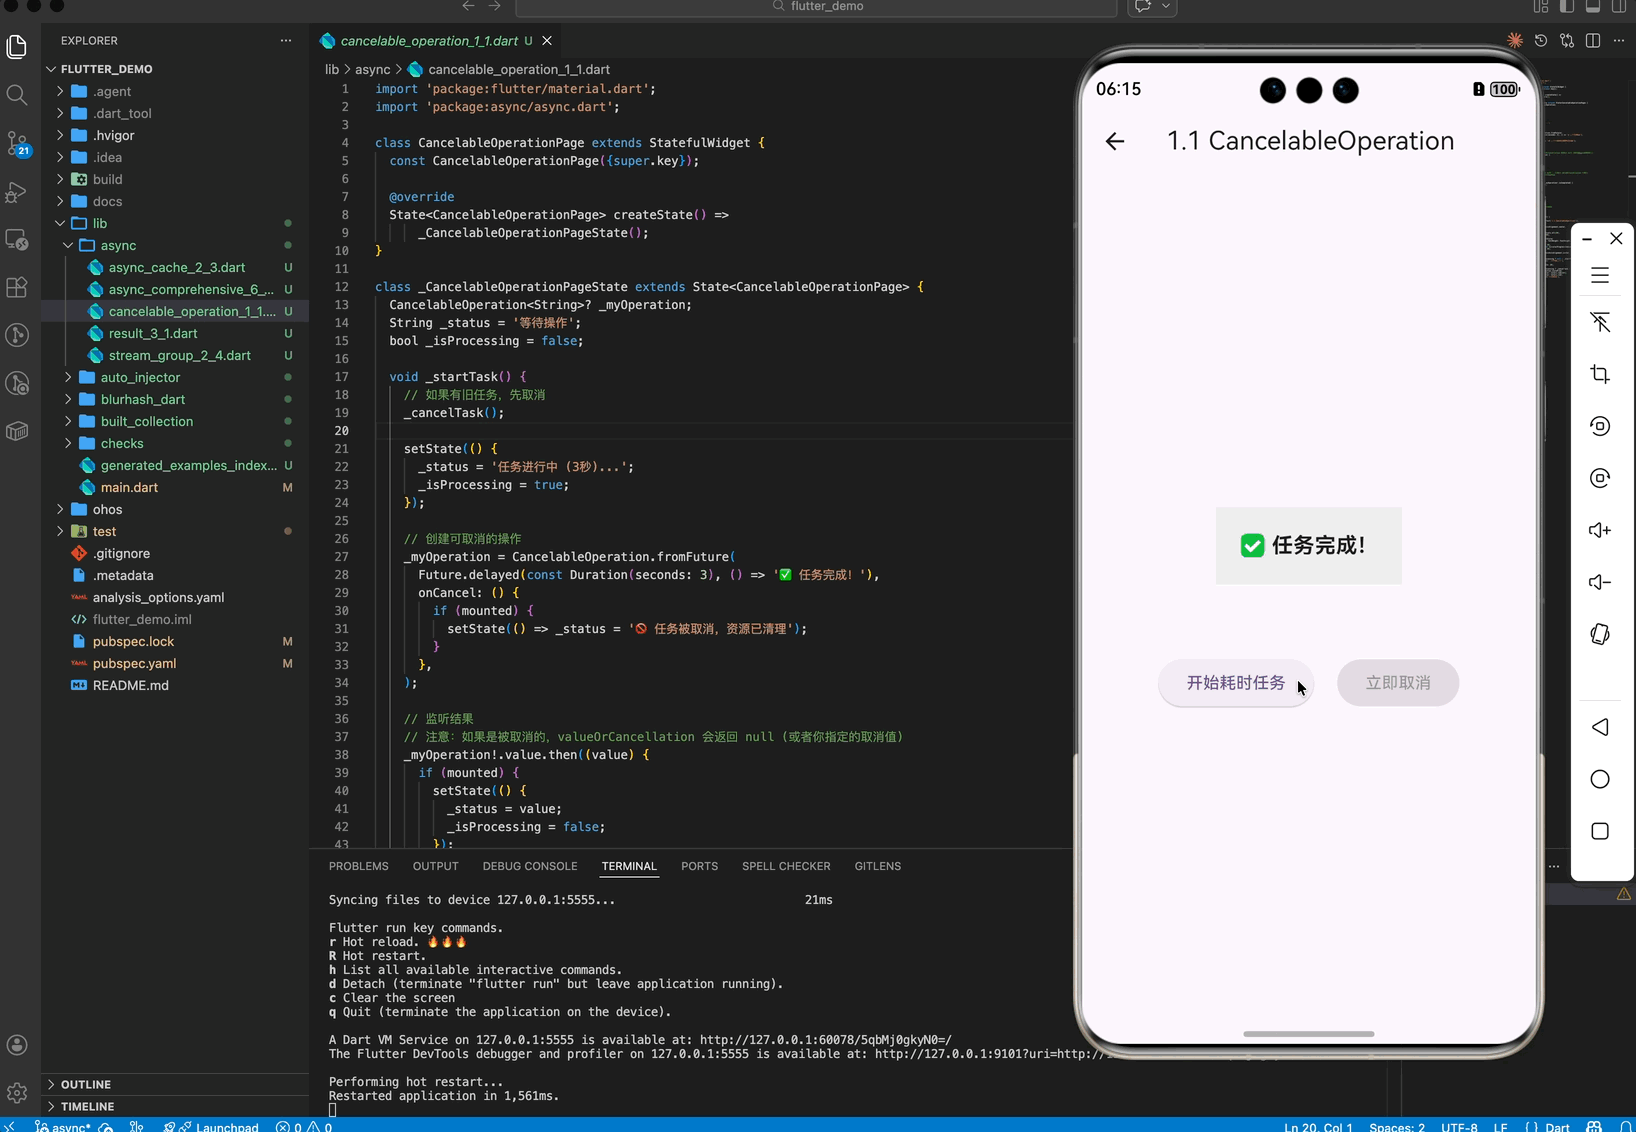Screen dimensions: 1636x1132
Task: Open the Manage gear icon
Action: pyautogui.click(x=17, y=1093)
